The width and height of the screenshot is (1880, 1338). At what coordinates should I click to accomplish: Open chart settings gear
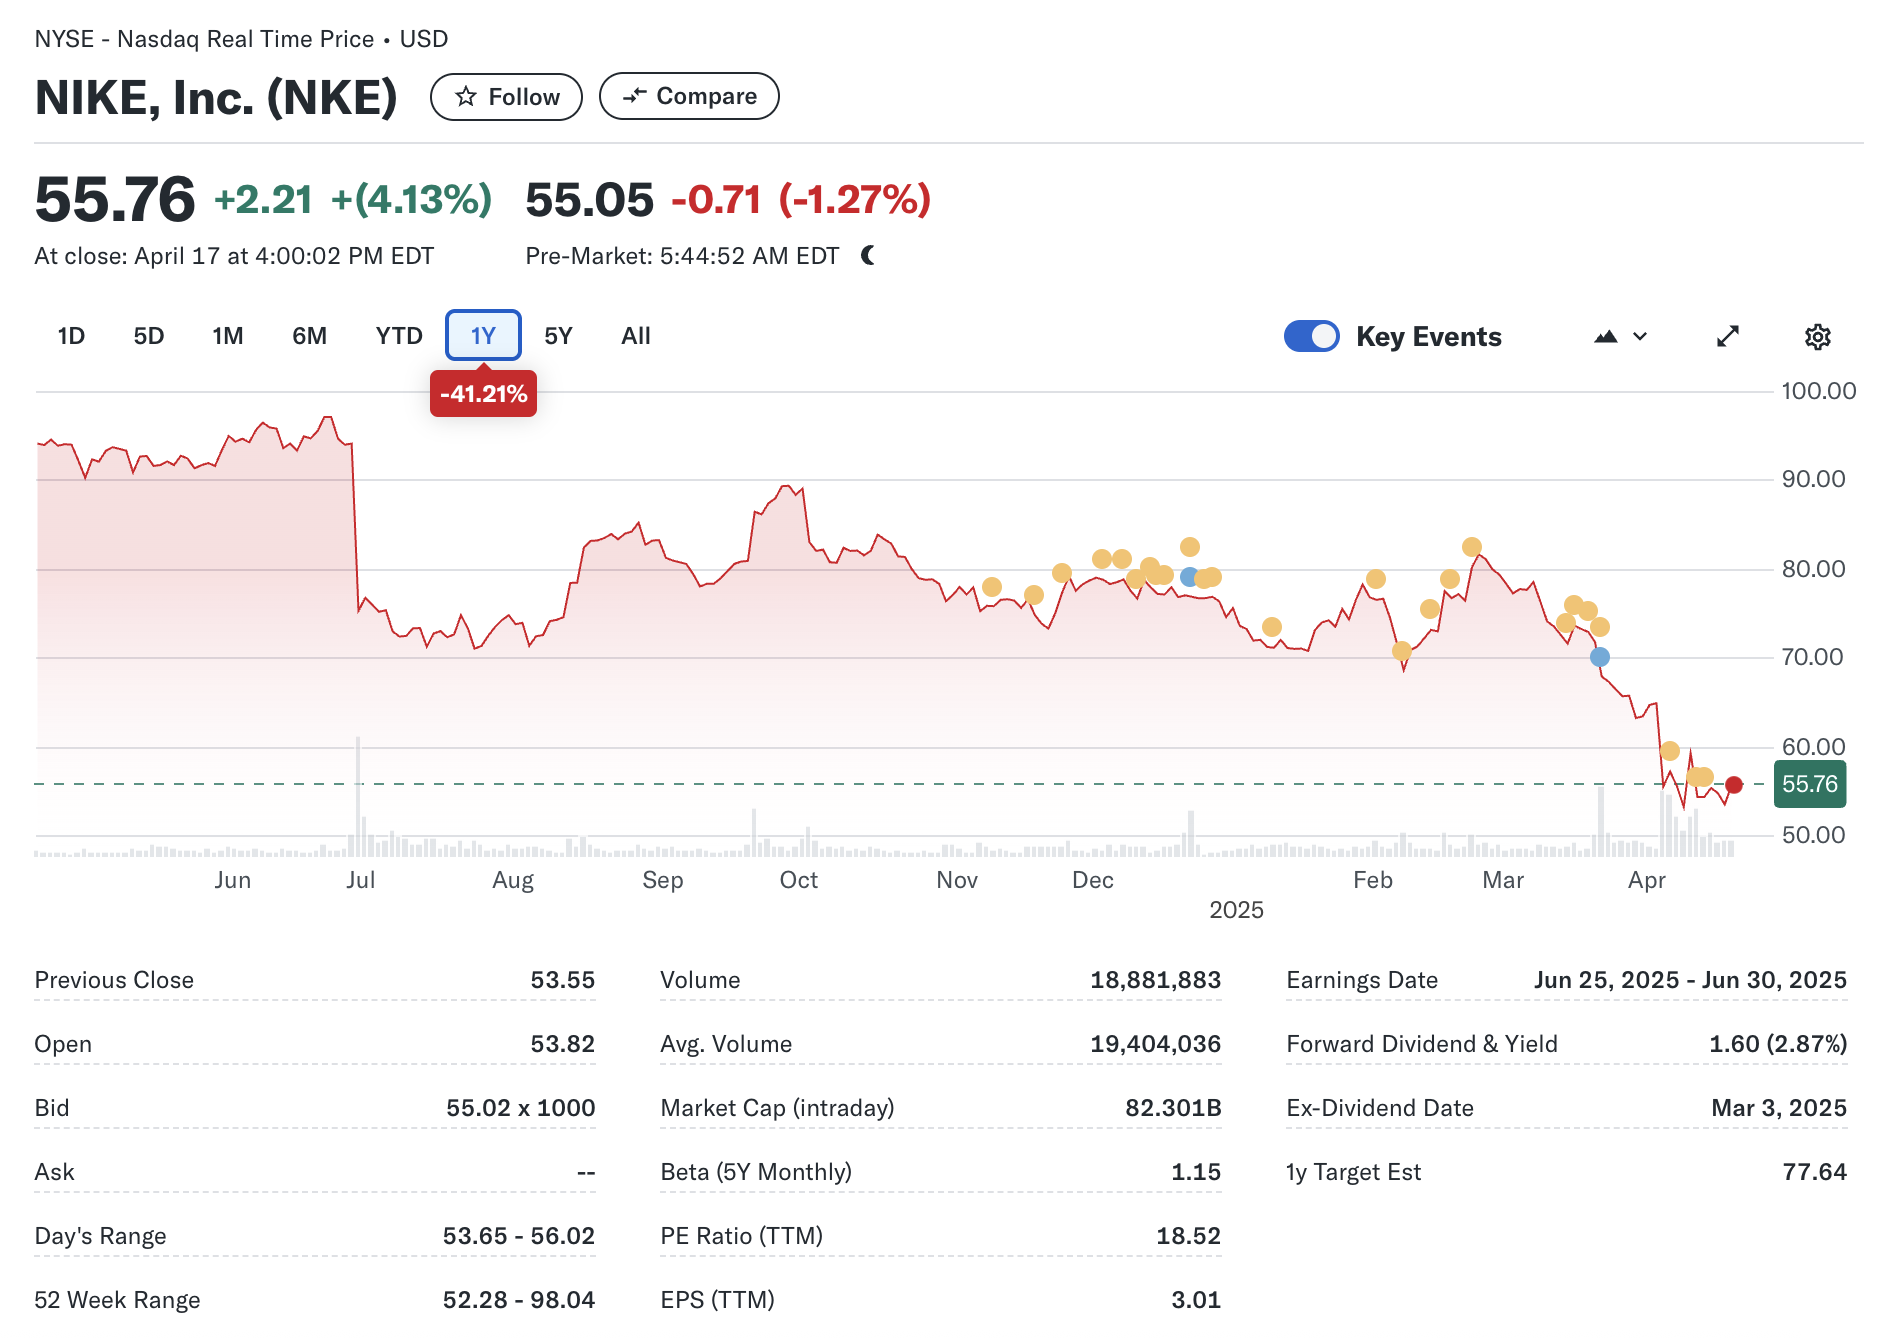pyautogui.click(x=1818, y=336)
